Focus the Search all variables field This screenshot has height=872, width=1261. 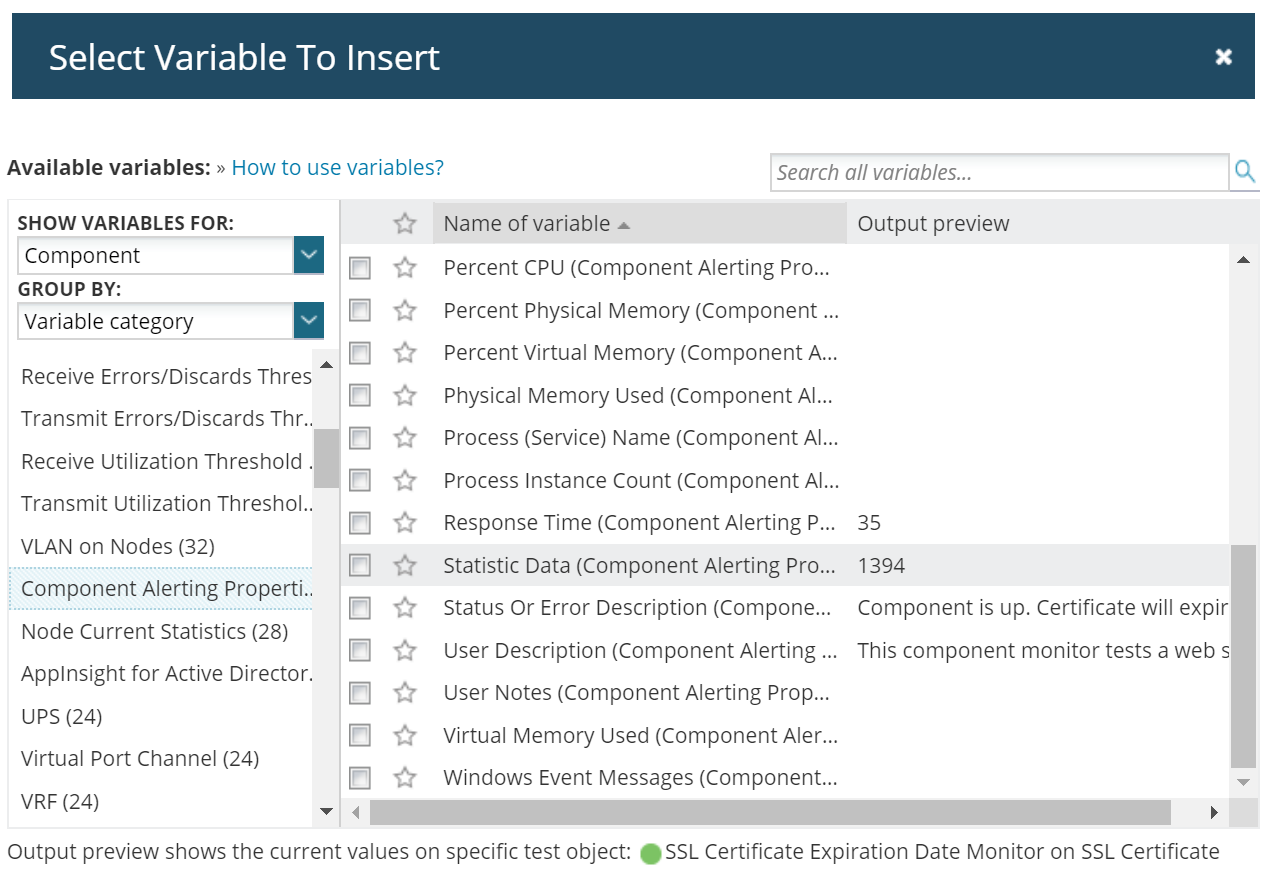(998, 172)
